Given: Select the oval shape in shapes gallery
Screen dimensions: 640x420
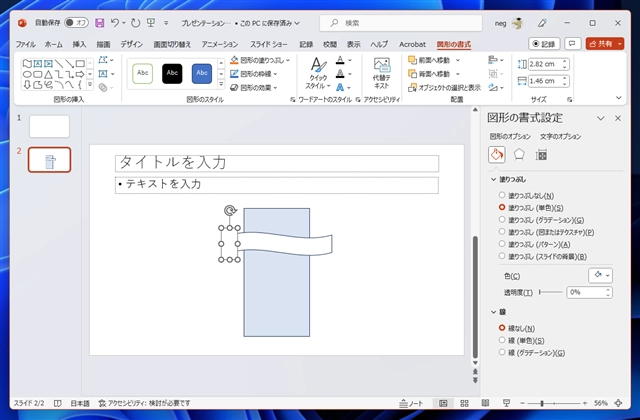Looking at the screenshot, I should tap(27, 74).
